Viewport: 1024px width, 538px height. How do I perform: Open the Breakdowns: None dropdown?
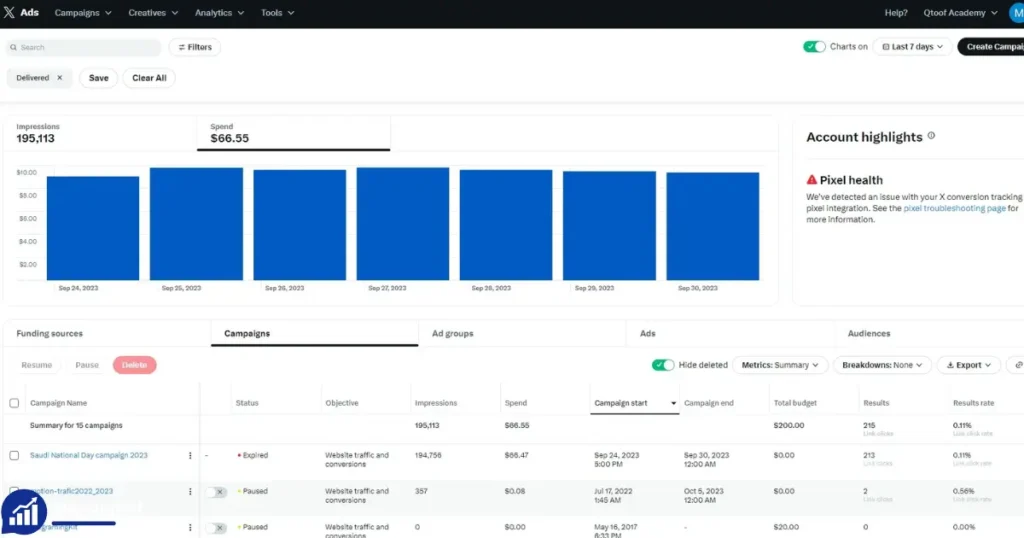click(x=882, y=365)
